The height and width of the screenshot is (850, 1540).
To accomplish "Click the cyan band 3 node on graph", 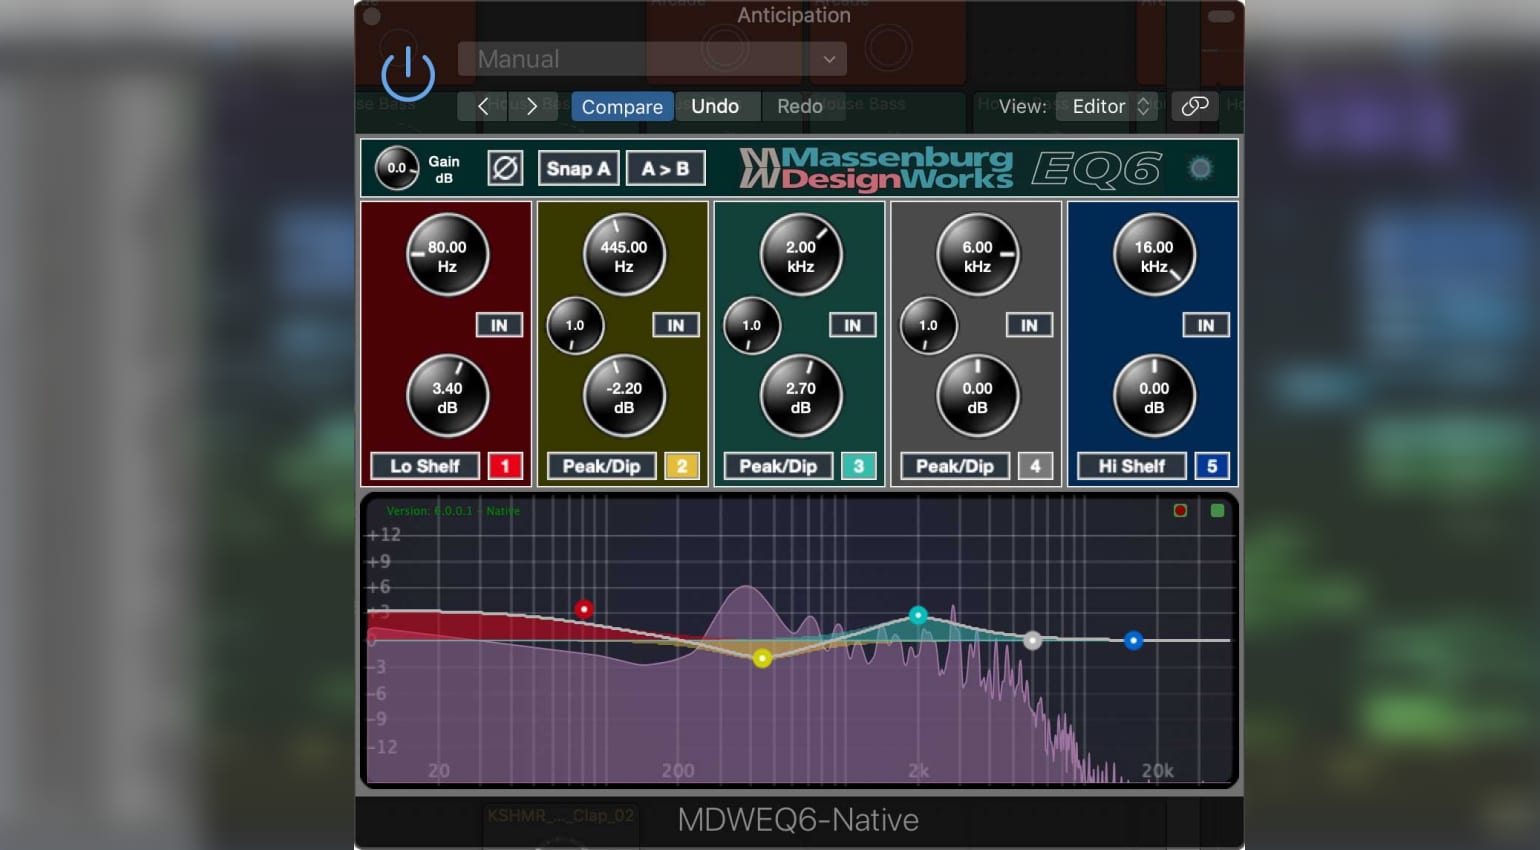I will point(918,615).
